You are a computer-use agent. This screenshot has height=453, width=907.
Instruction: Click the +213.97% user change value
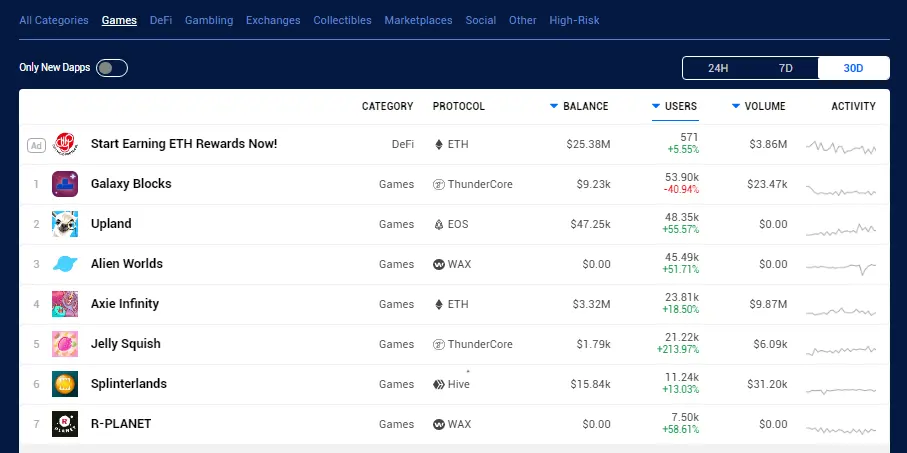pyautogui.click(x=678, y=349)
